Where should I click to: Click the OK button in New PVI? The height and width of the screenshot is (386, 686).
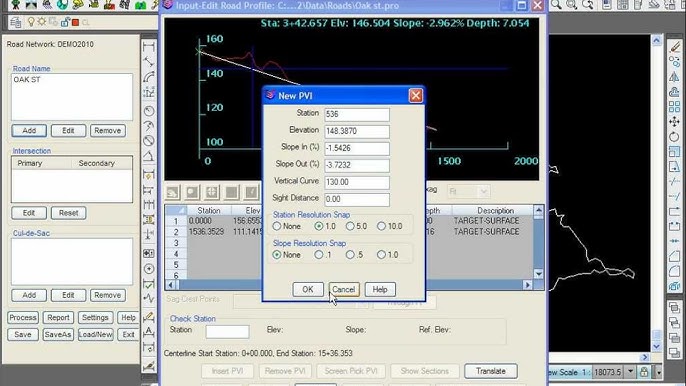click(308, 289)
